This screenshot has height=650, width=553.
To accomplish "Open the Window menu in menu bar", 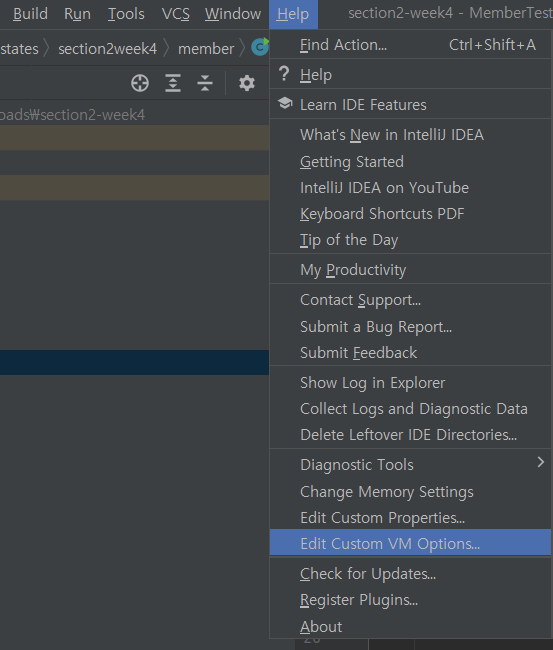I will click(233, 14).
